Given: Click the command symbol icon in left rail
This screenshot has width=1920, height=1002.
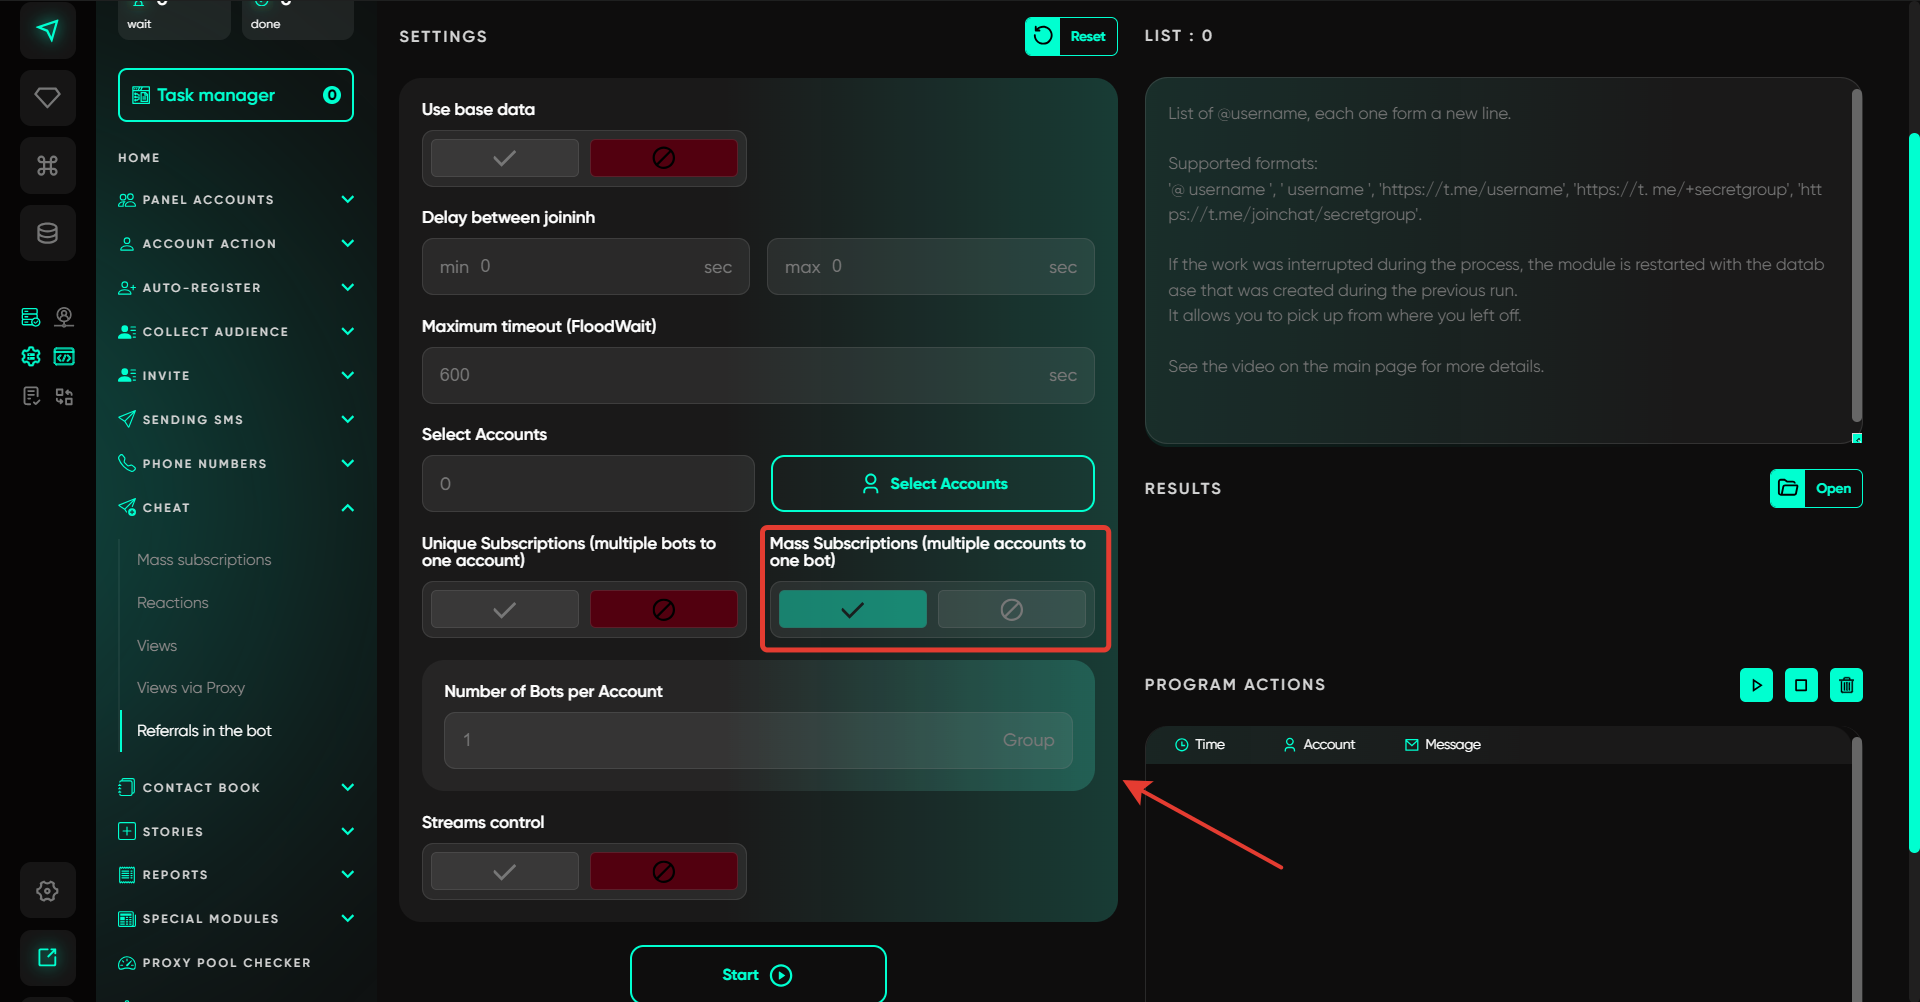Looking at the screenshot, I should pyautogui.click(x=47, y=165).
